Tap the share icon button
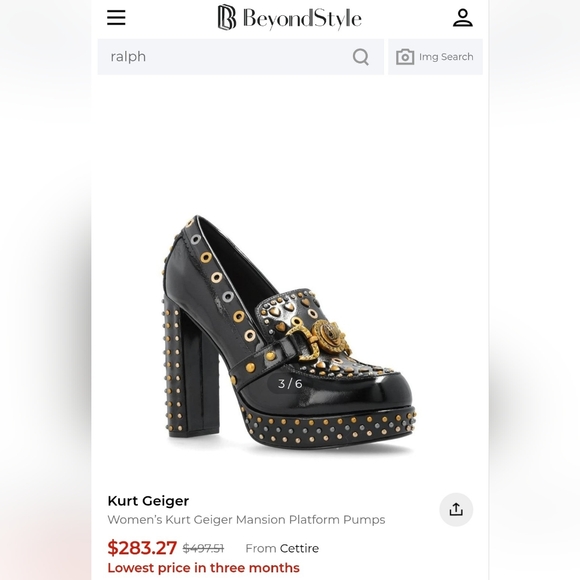 [x=456, y=509]
